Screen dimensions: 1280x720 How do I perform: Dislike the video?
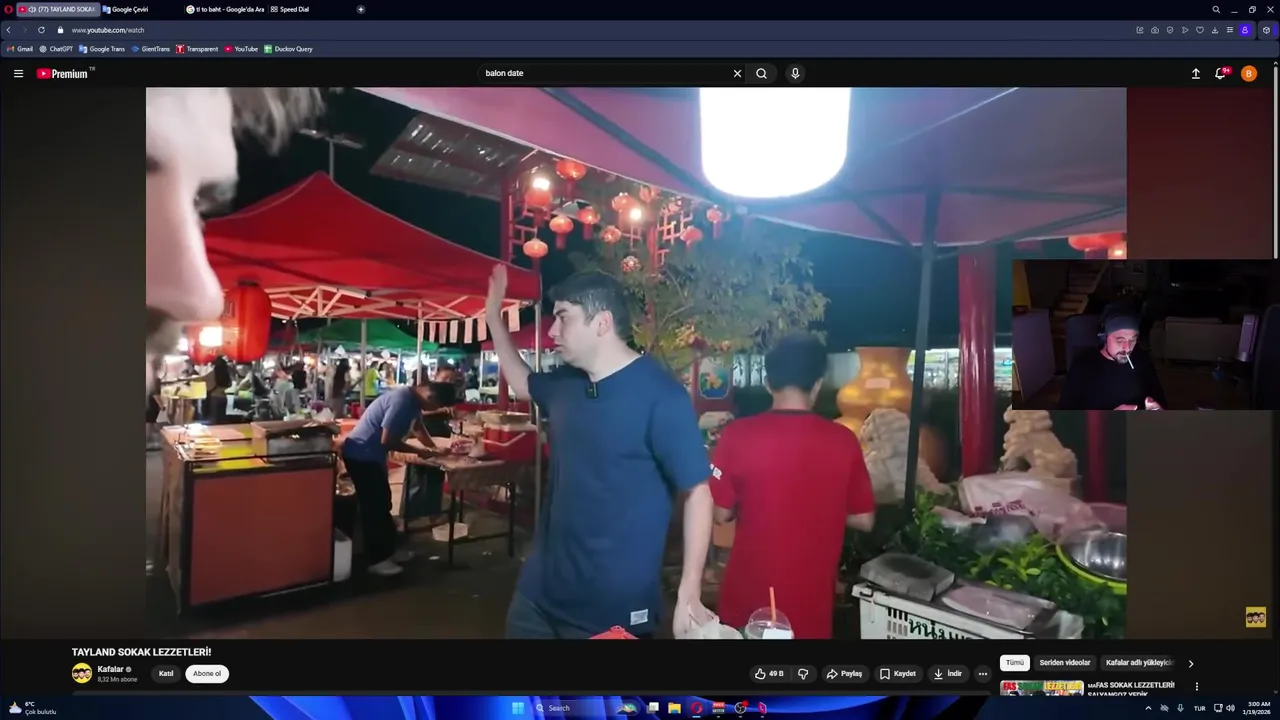click(x=803, y=674)
